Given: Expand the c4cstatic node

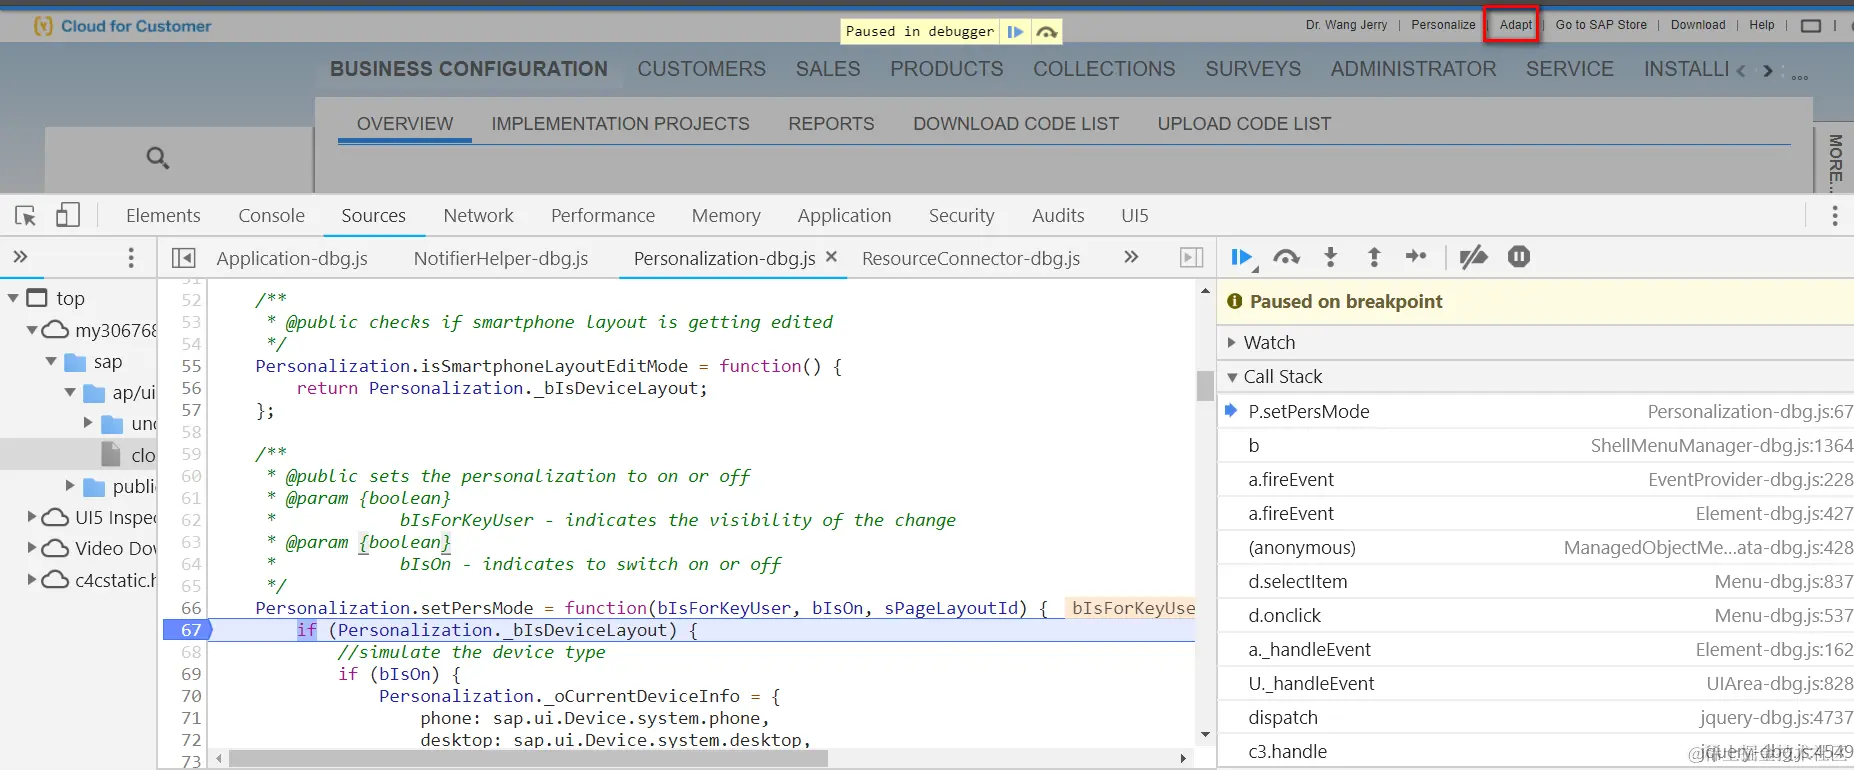Looking at the screenshot, I should [32, 579].
